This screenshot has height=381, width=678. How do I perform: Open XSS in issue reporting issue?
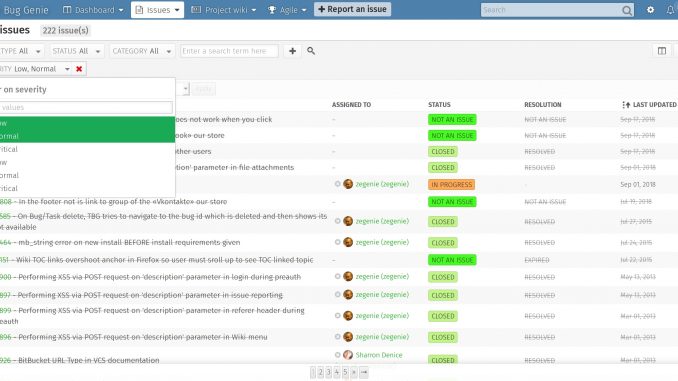pos(141,295)
